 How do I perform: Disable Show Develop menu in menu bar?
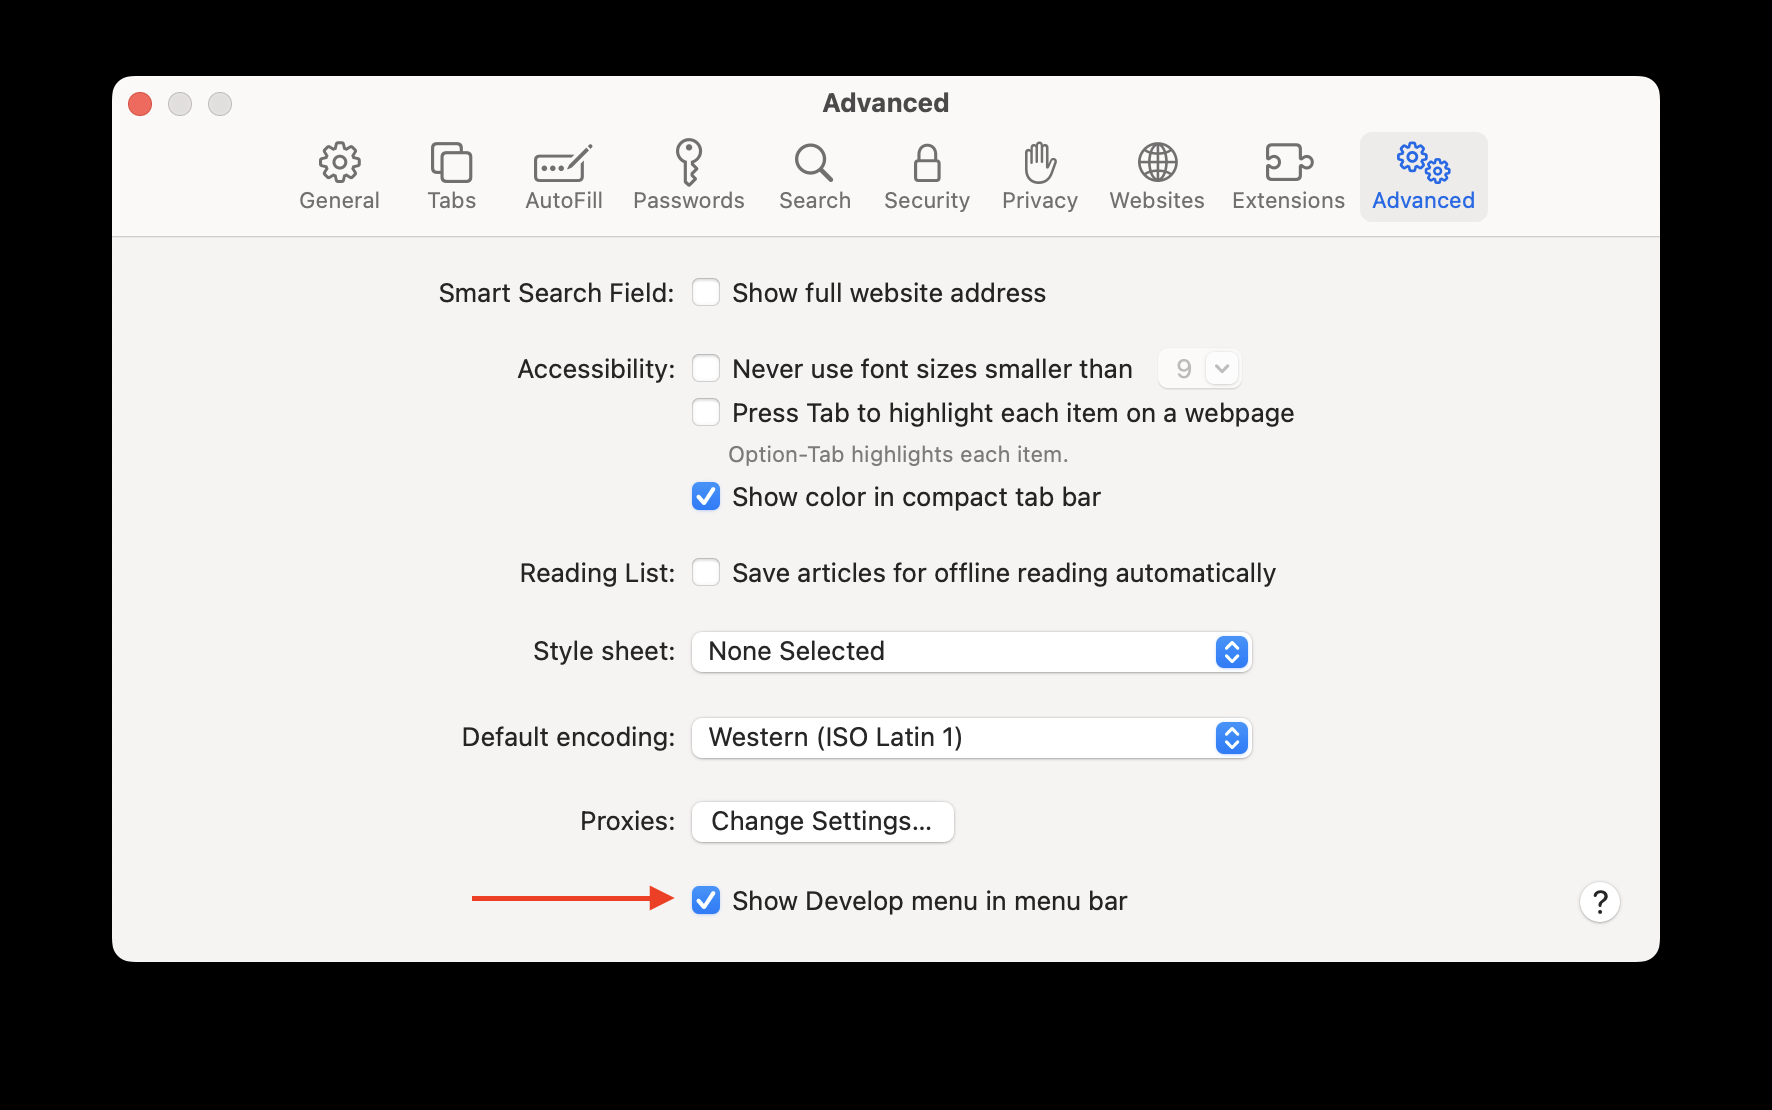706,901
